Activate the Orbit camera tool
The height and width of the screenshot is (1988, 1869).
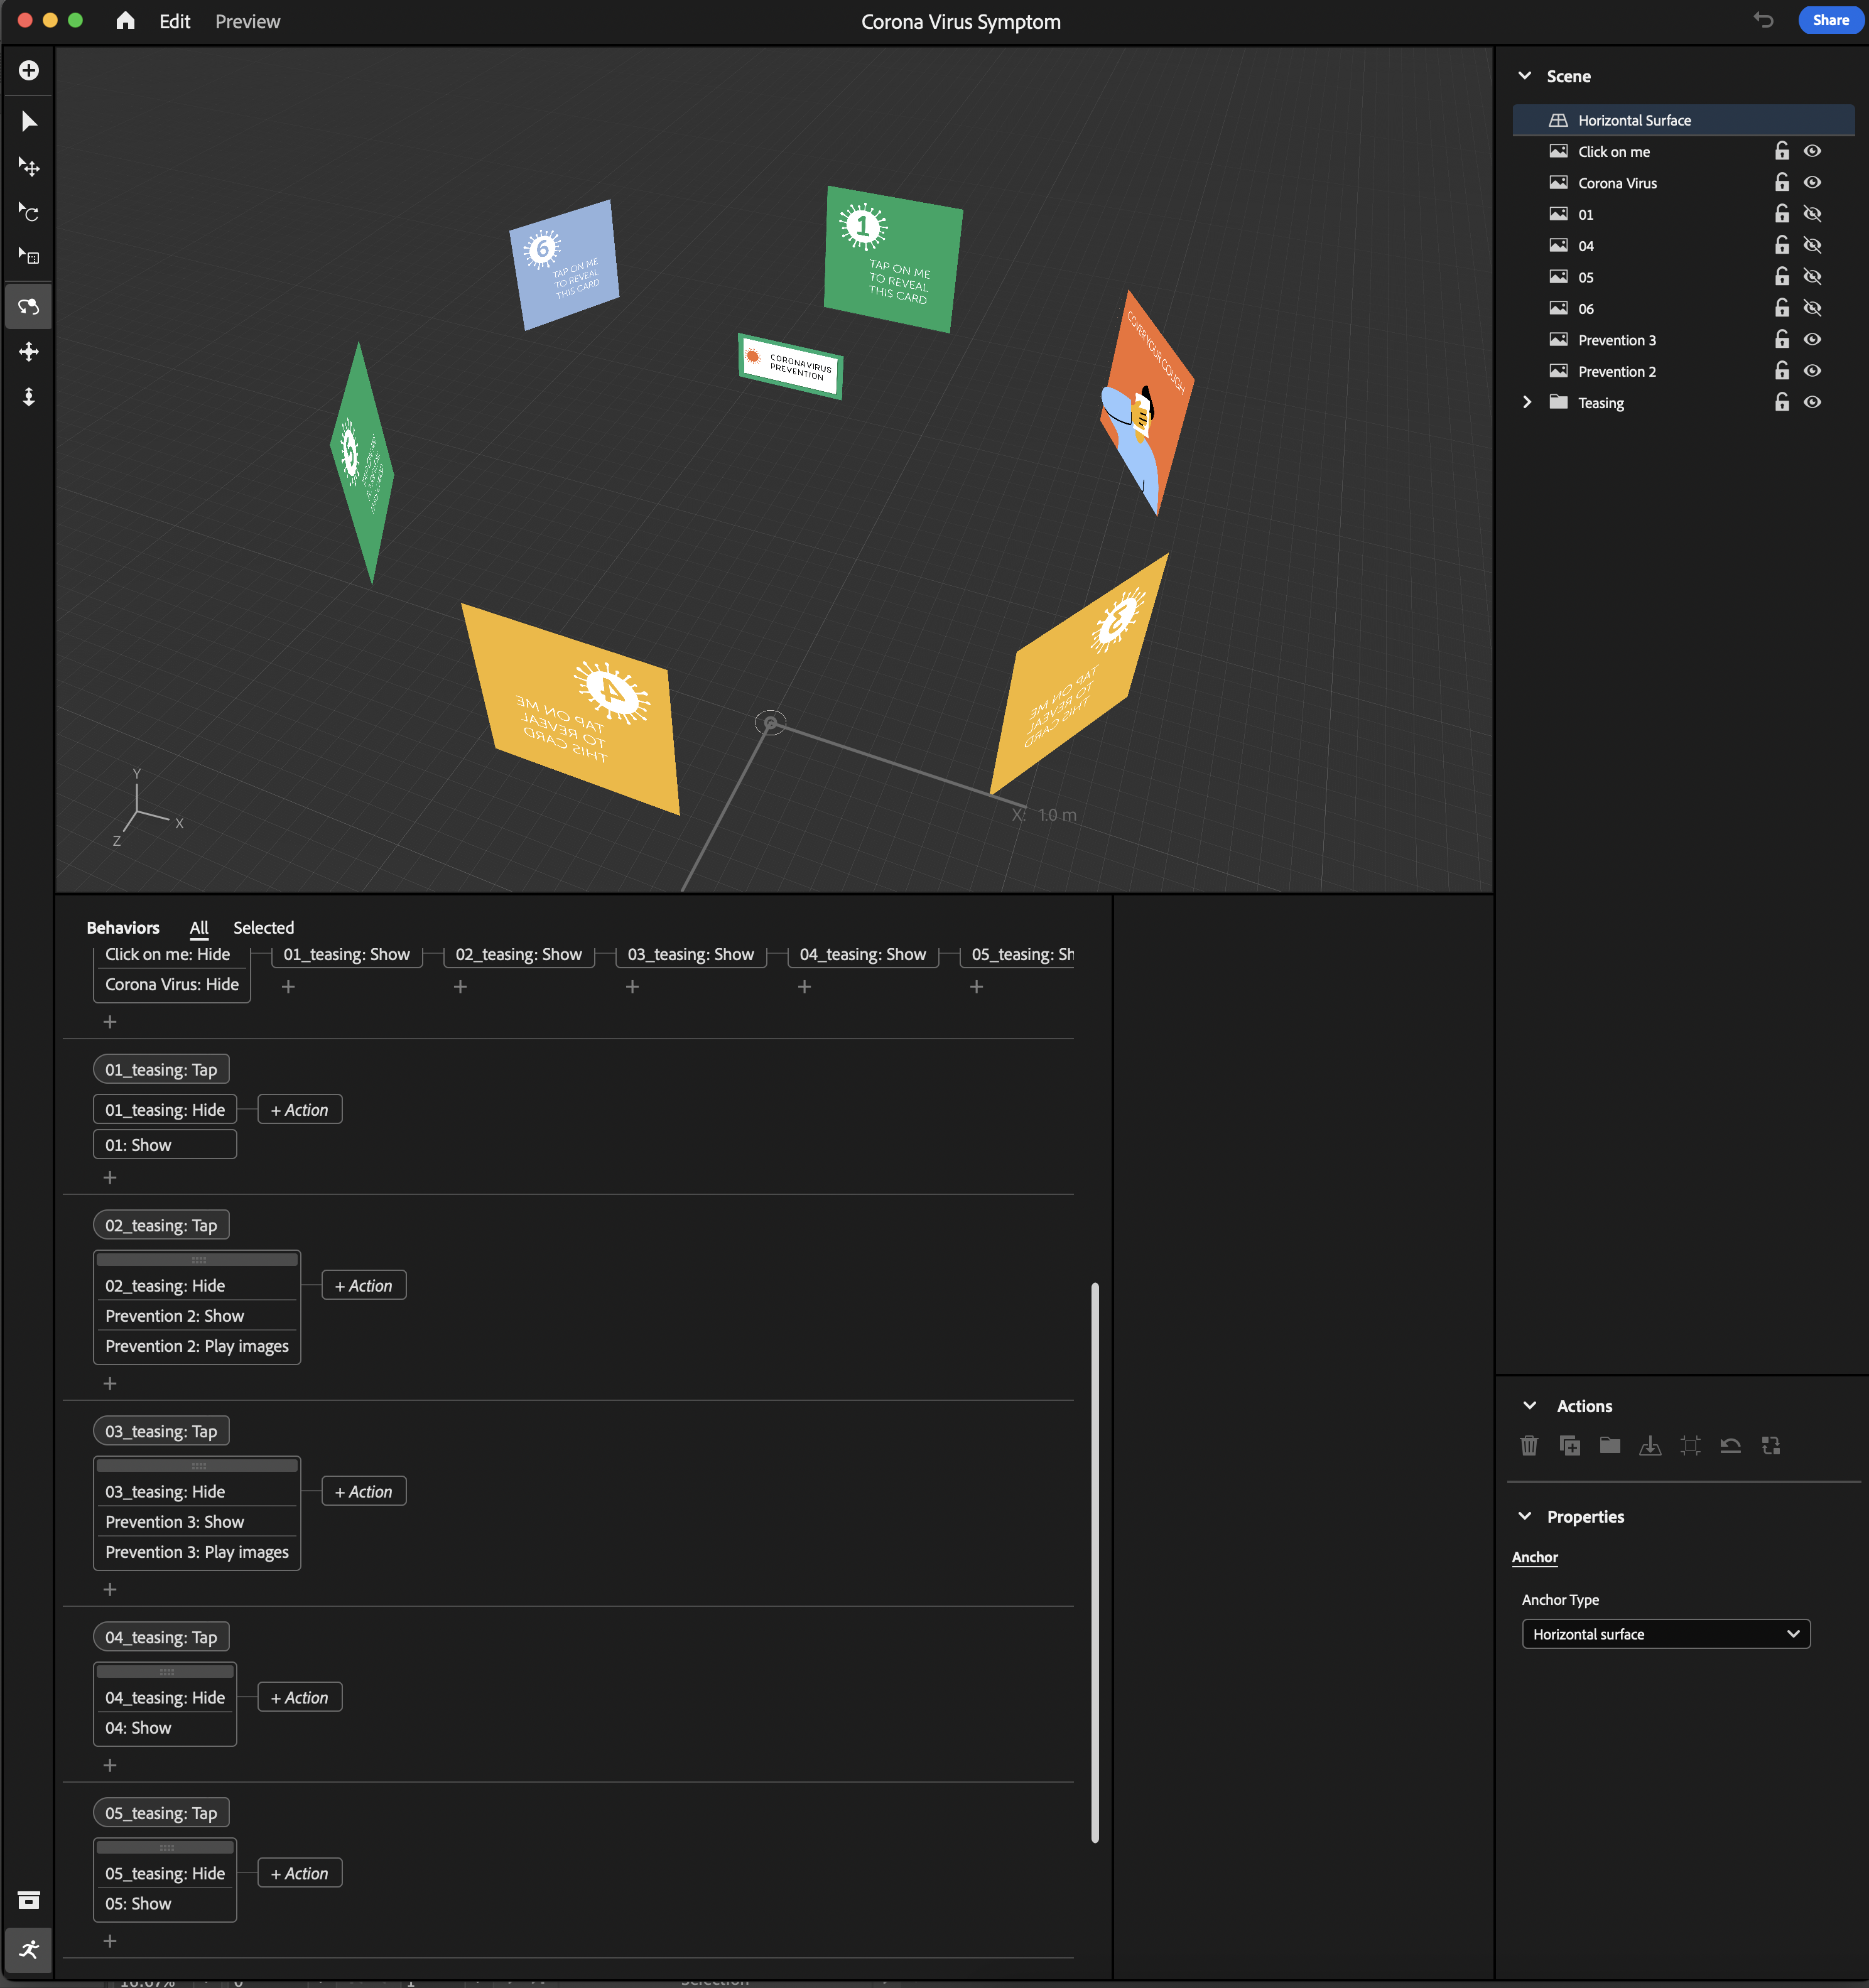(29, 306)
